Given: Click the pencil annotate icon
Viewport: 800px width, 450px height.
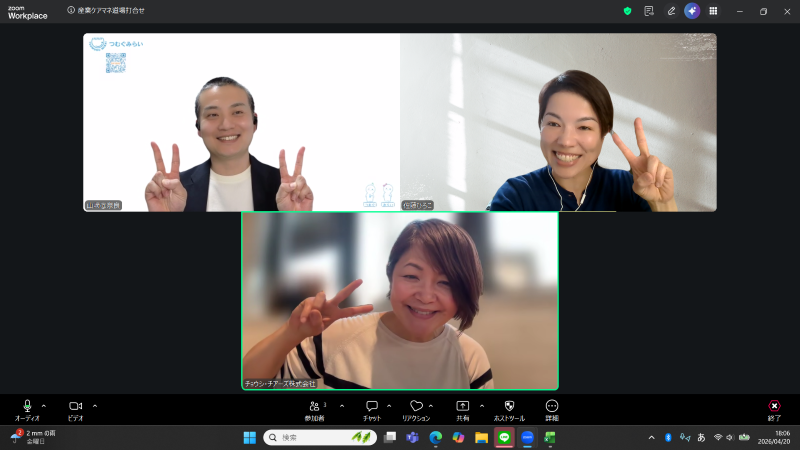Looking at the screenshot, I should coord(671,11).
